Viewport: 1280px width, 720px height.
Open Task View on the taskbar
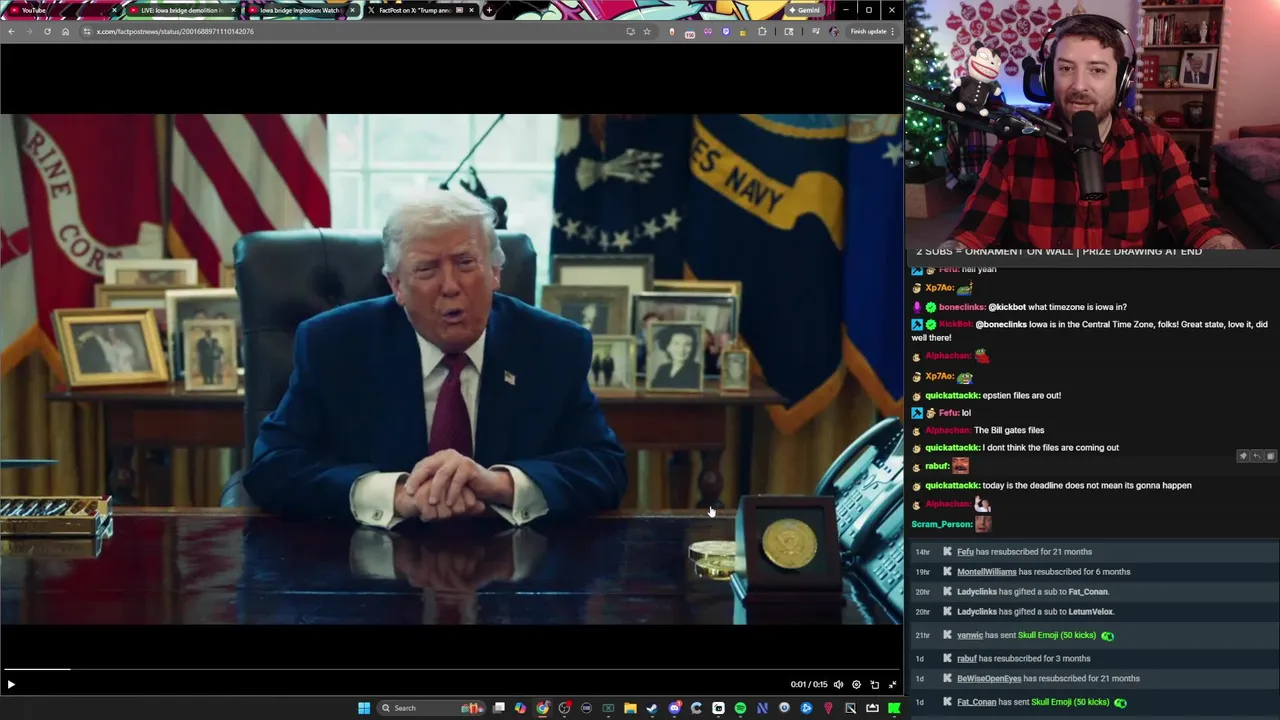click(500, 708)
